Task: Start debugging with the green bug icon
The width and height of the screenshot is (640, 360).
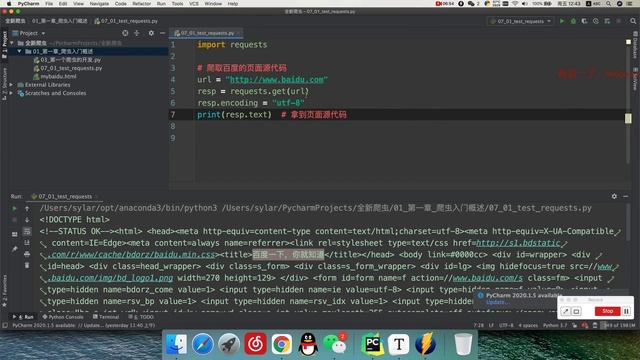Action: coord(573,21)
